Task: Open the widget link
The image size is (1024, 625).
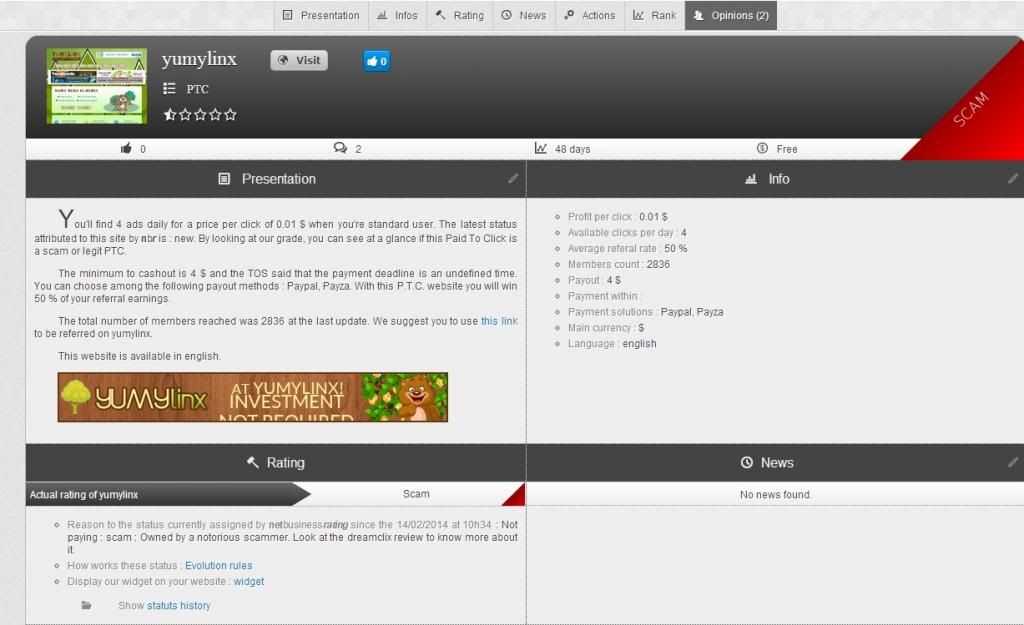Action: pos(249,581)
